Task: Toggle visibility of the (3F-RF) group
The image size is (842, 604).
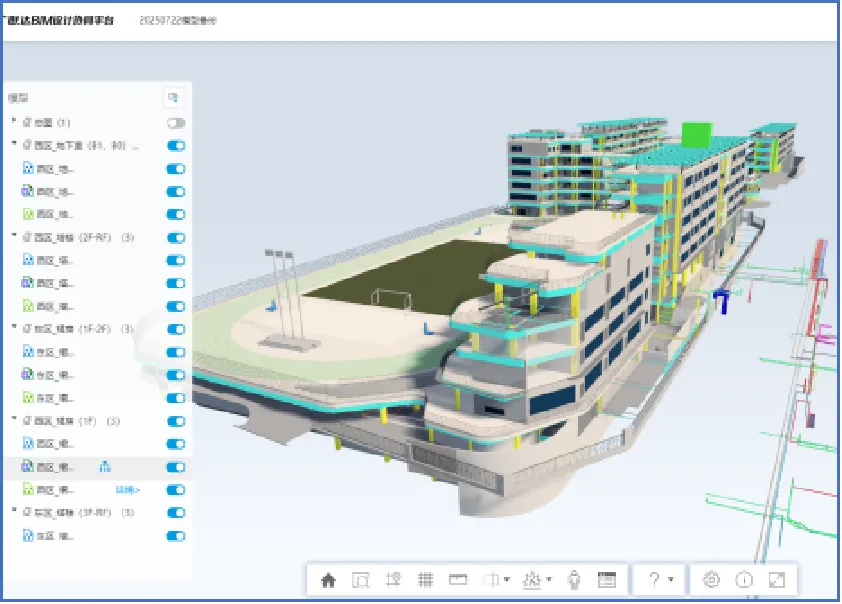Action: [176, 513]
